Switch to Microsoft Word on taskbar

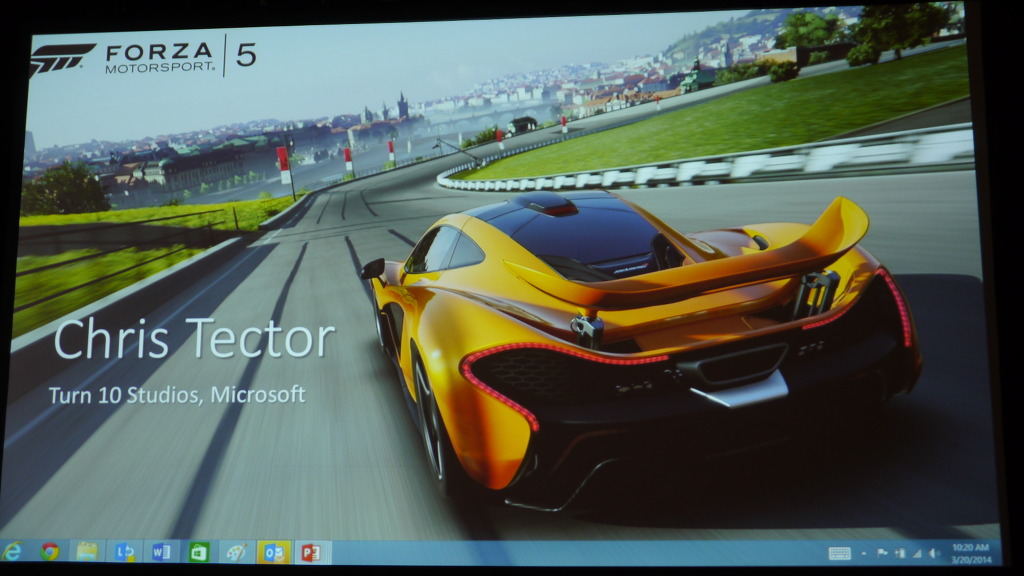161,552
